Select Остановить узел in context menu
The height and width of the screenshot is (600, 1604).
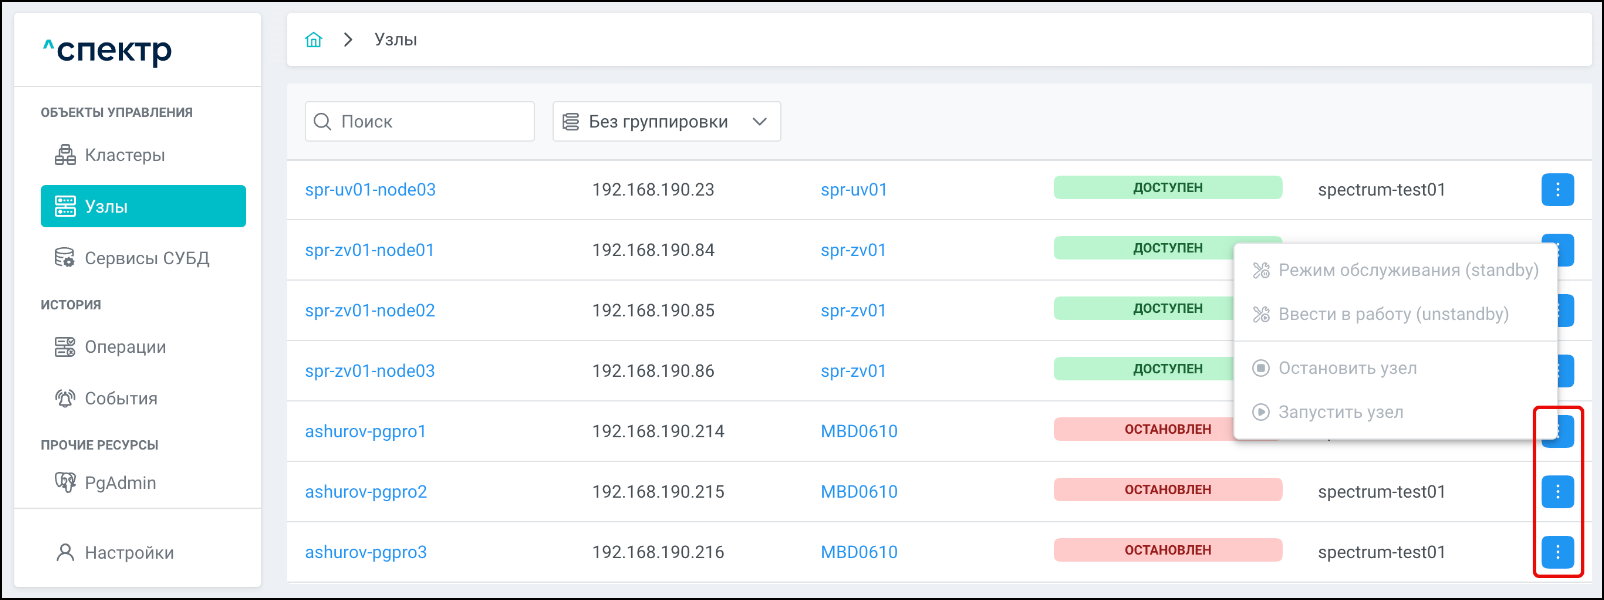(x=1346, y=368)
